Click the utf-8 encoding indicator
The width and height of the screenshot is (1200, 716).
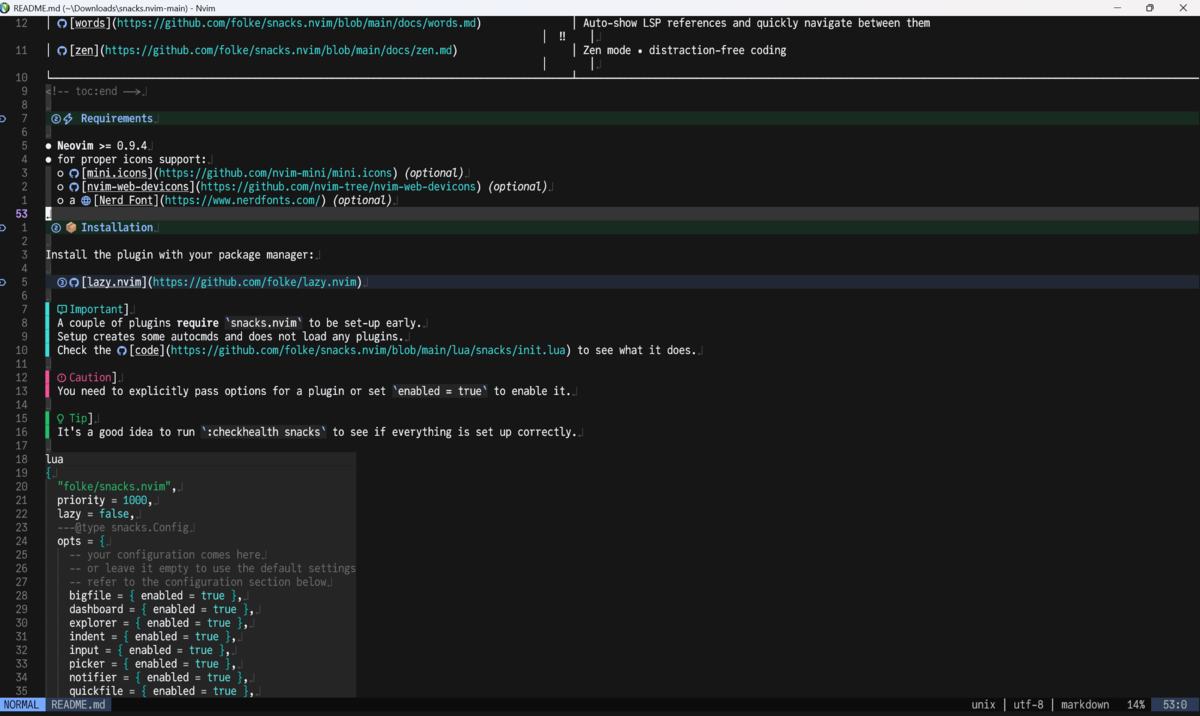(1028, 705)
